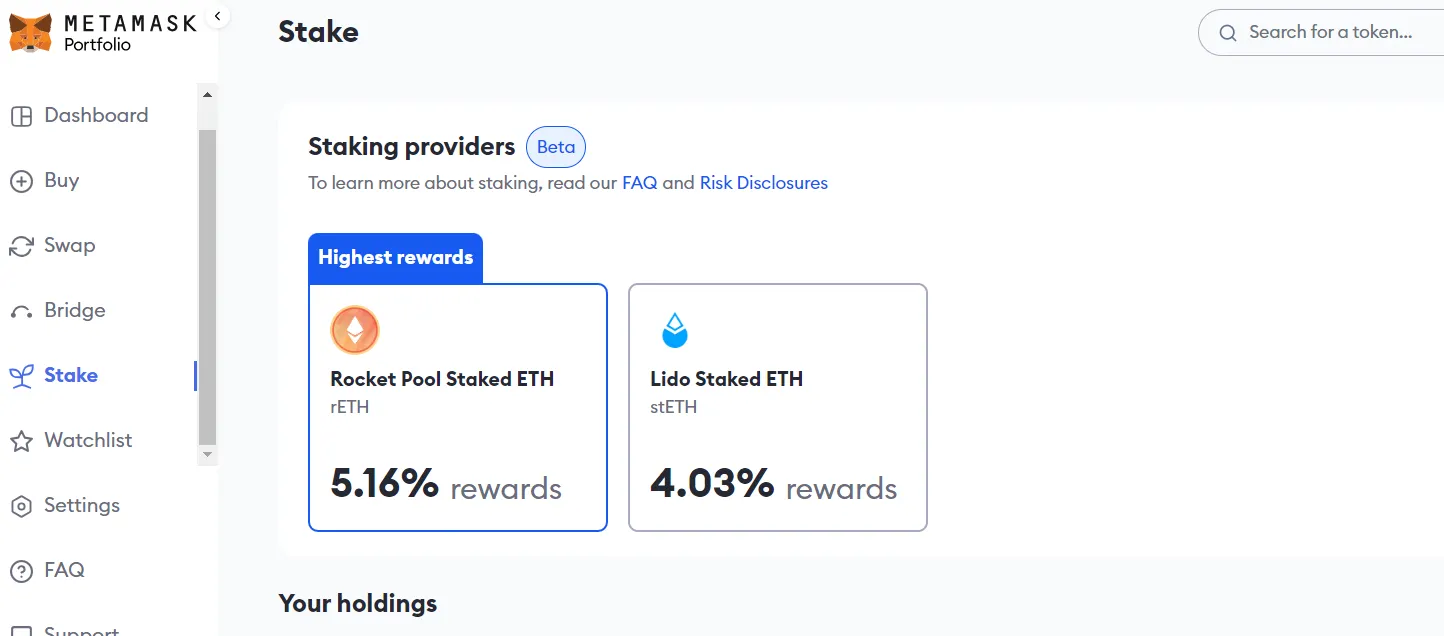
Task: Select the Lido Staked ETH card
Action: (777, 407)
